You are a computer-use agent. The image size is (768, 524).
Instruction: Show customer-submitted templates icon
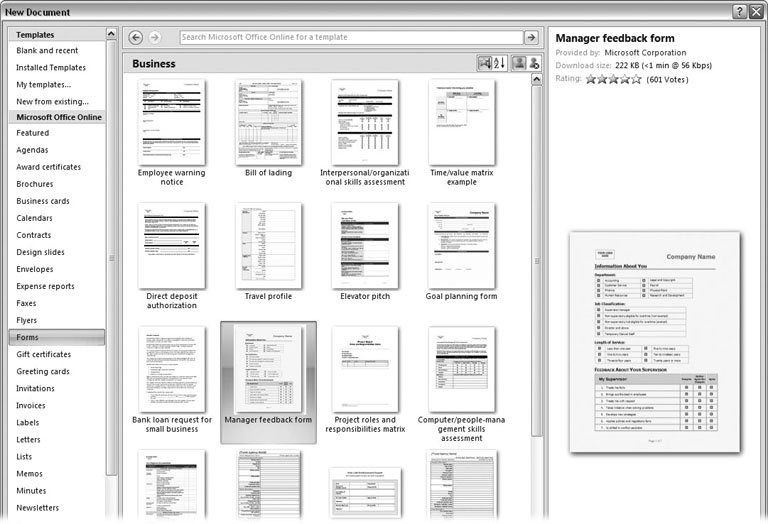coord(519,63)
